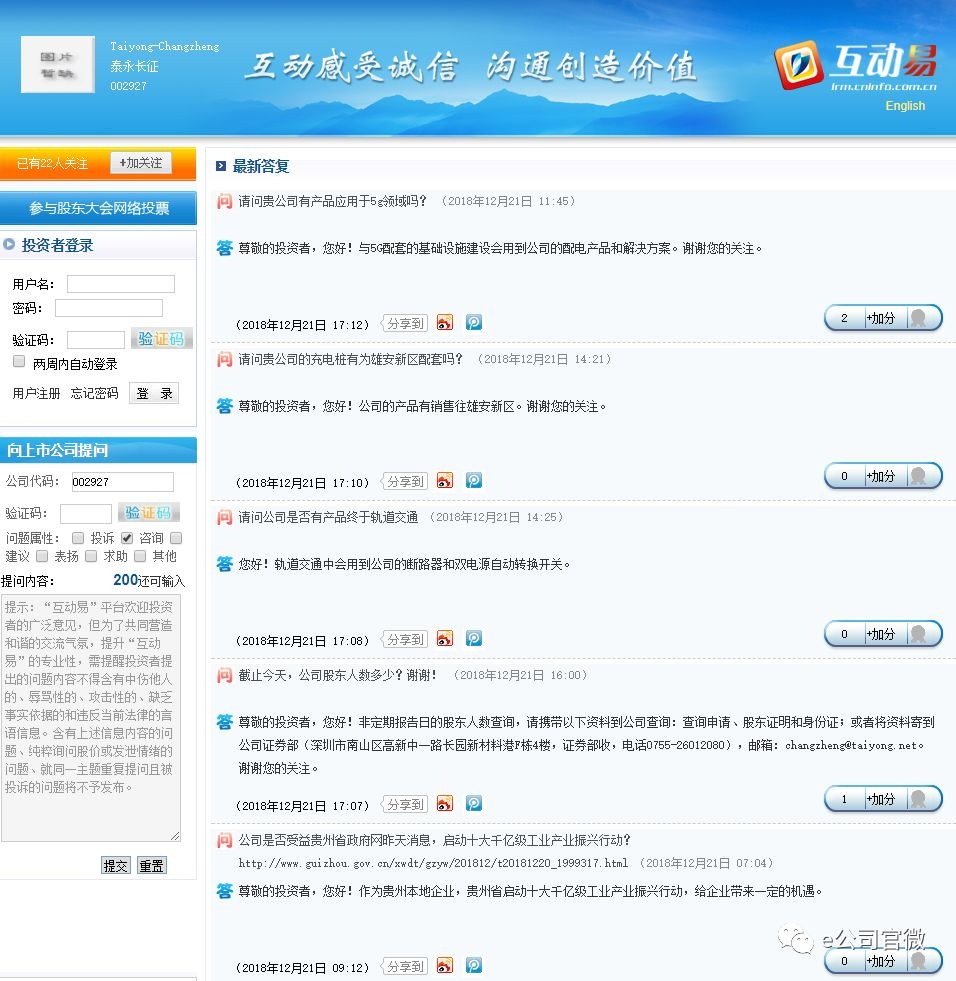Check the 求助 question type box

(x=91, y=556)
